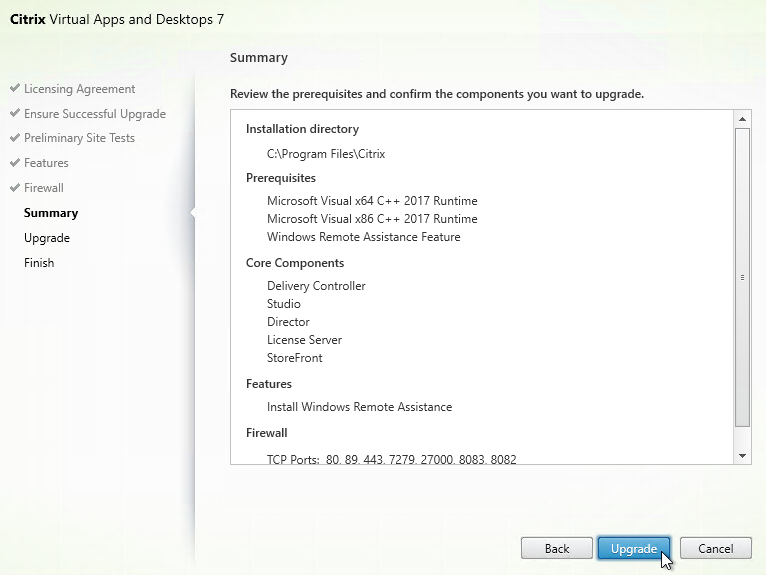Select Ensure Successful Upgrade step
The width and height of the screenshot is (766, 575).
(95, 114)
